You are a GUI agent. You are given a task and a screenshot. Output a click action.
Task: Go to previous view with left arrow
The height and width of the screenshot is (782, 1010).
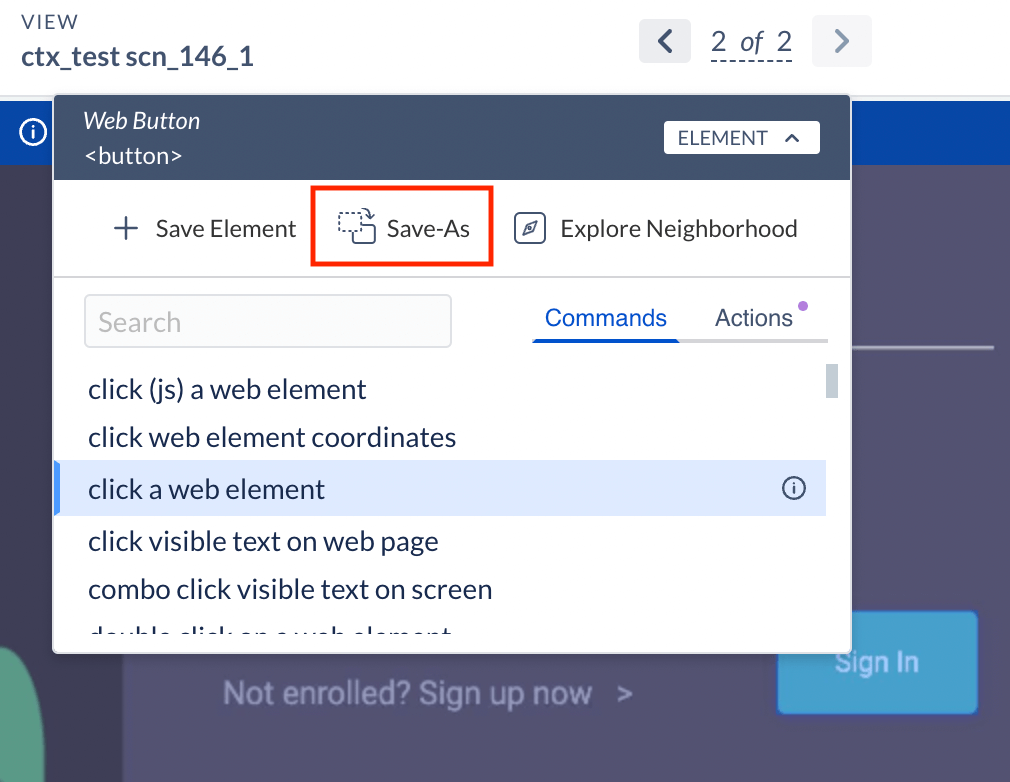pyautogui.click(x=665, y=41)
